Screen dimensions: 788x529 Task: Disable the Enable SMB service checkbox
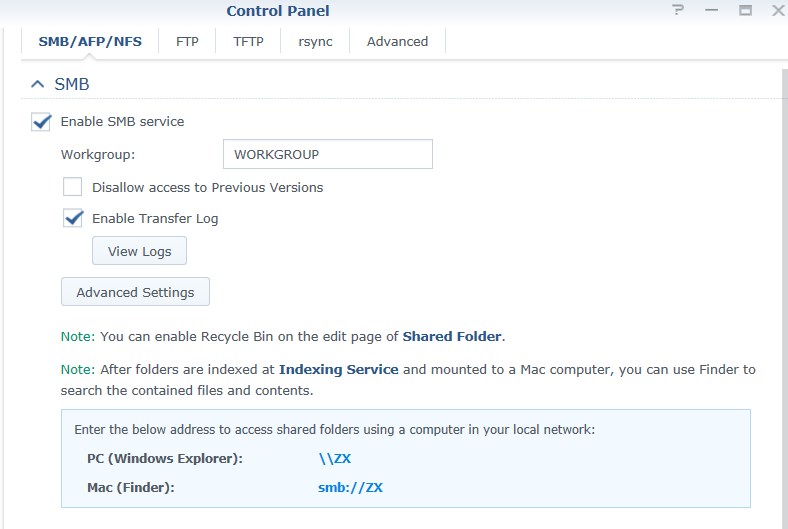tap(41, 122)
